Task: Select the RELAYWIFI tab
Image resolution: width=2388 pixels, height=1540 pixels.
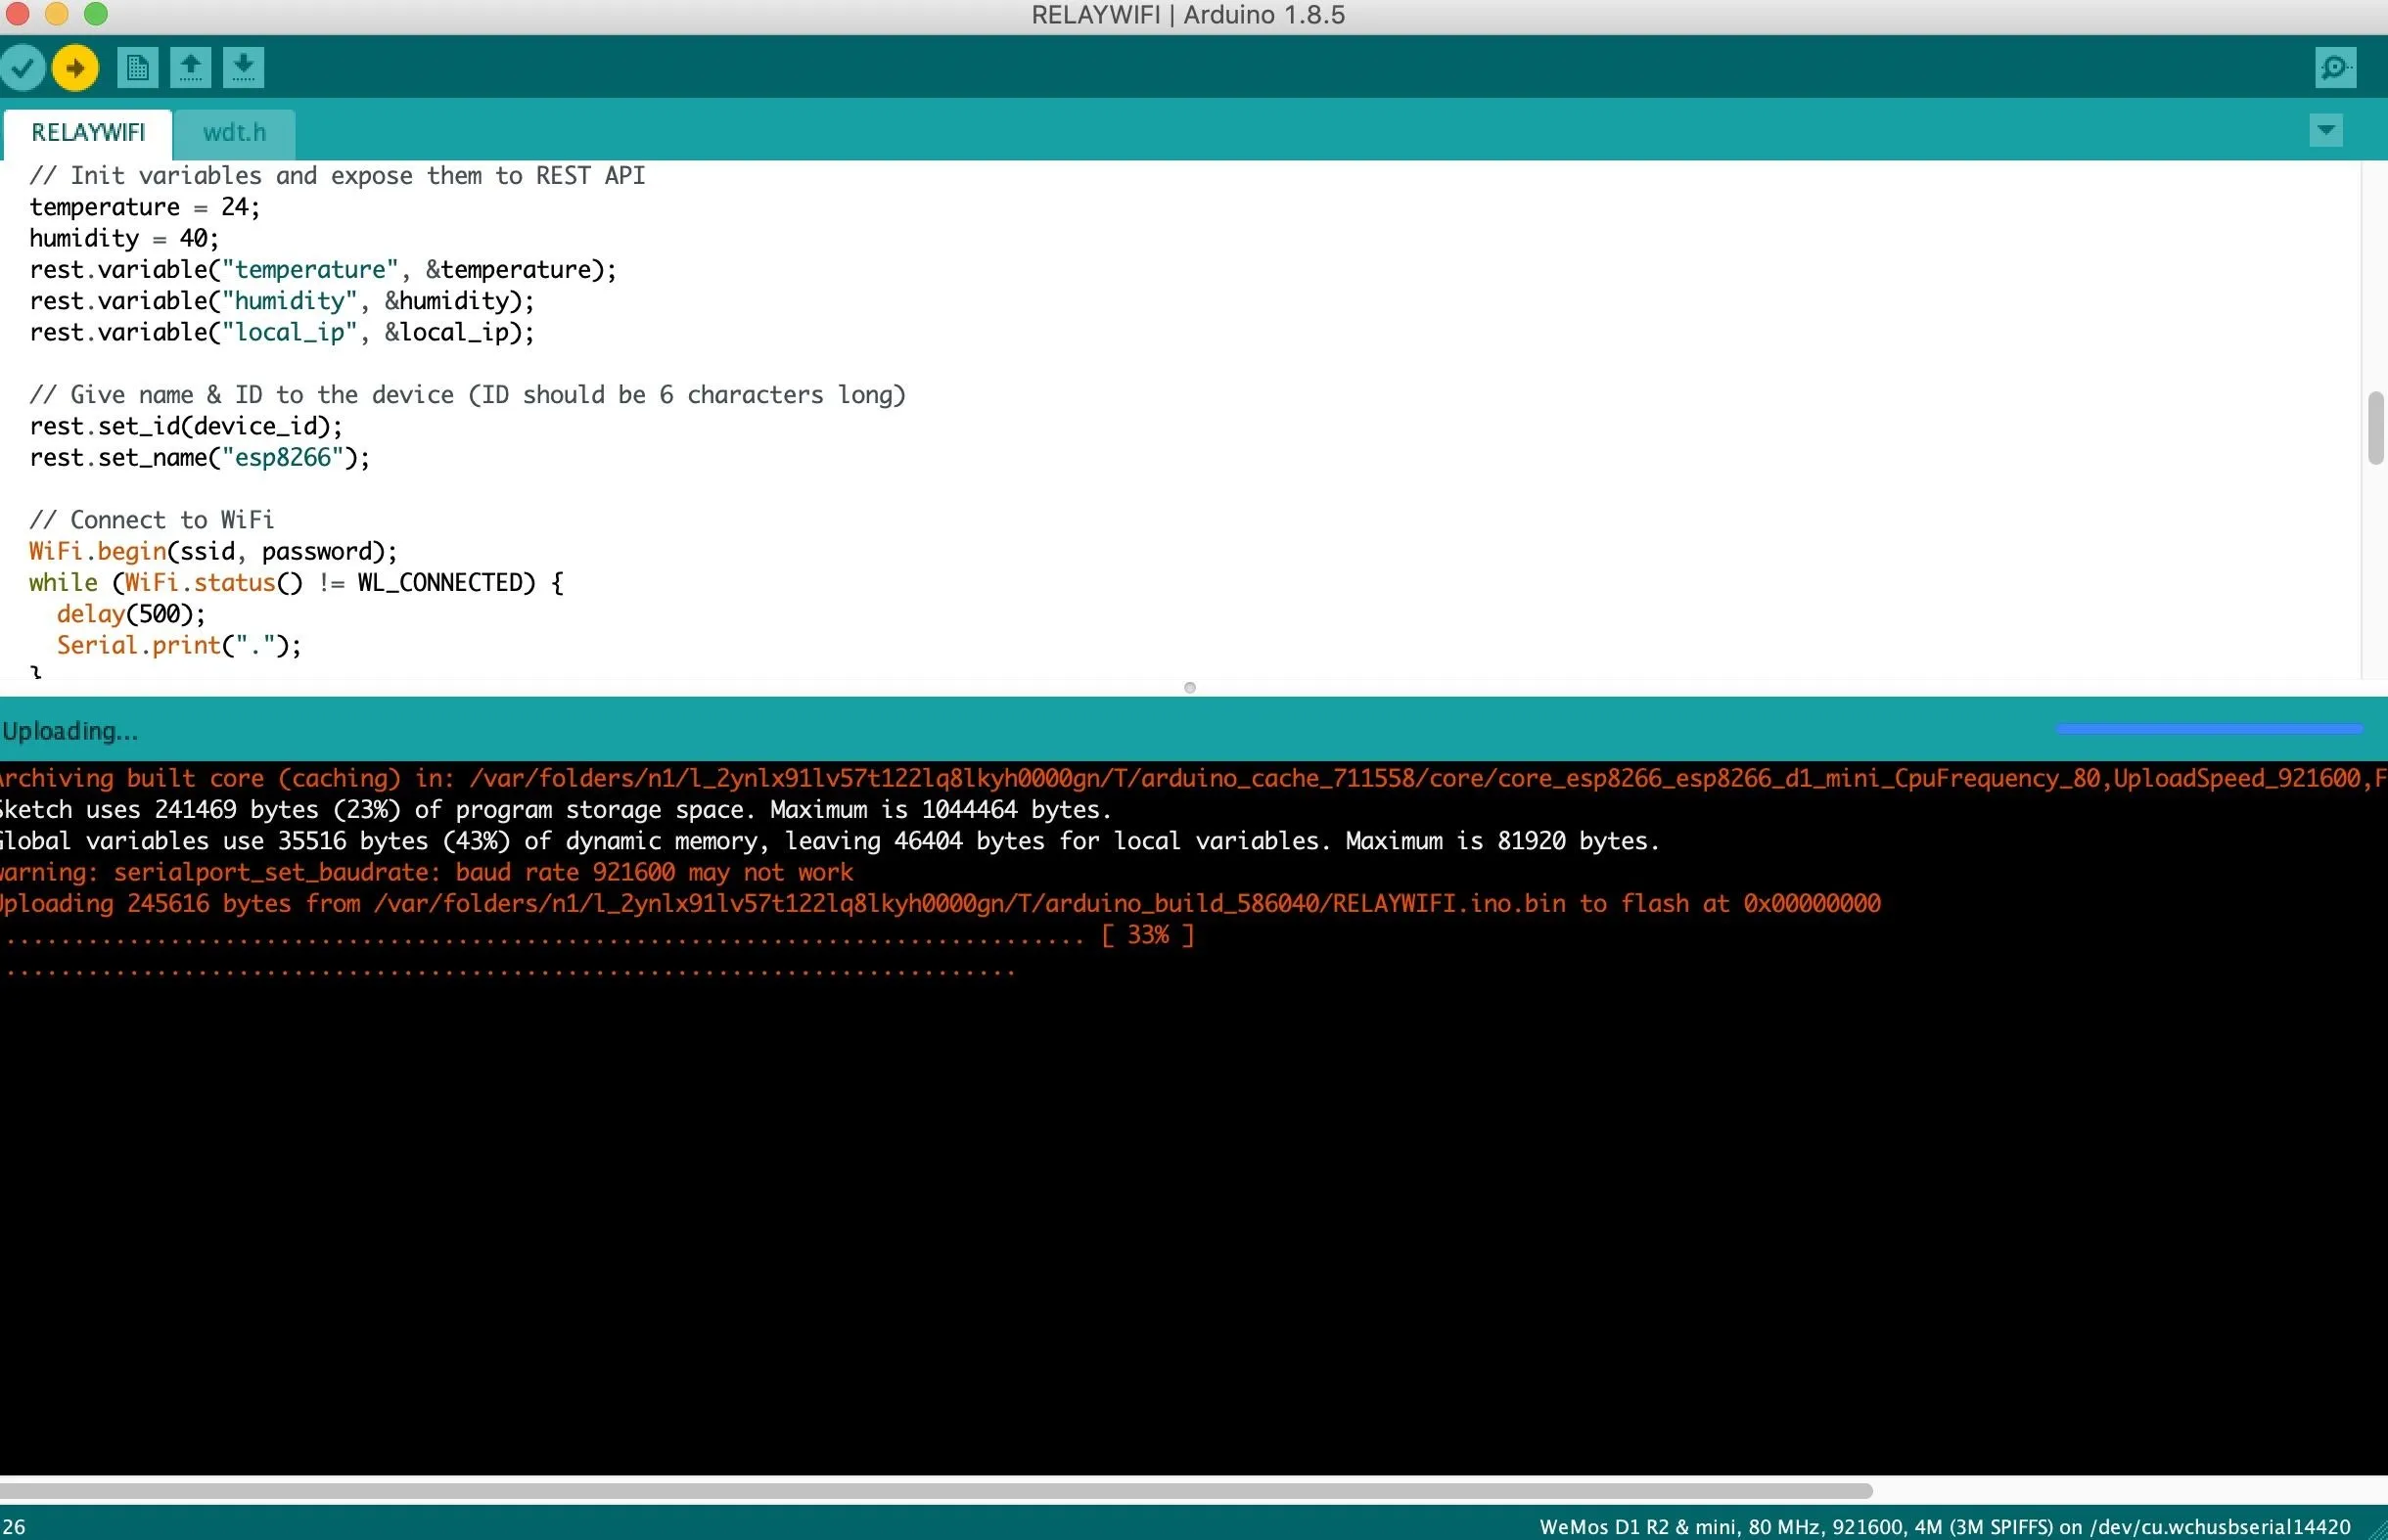Action: pos(88,133)
